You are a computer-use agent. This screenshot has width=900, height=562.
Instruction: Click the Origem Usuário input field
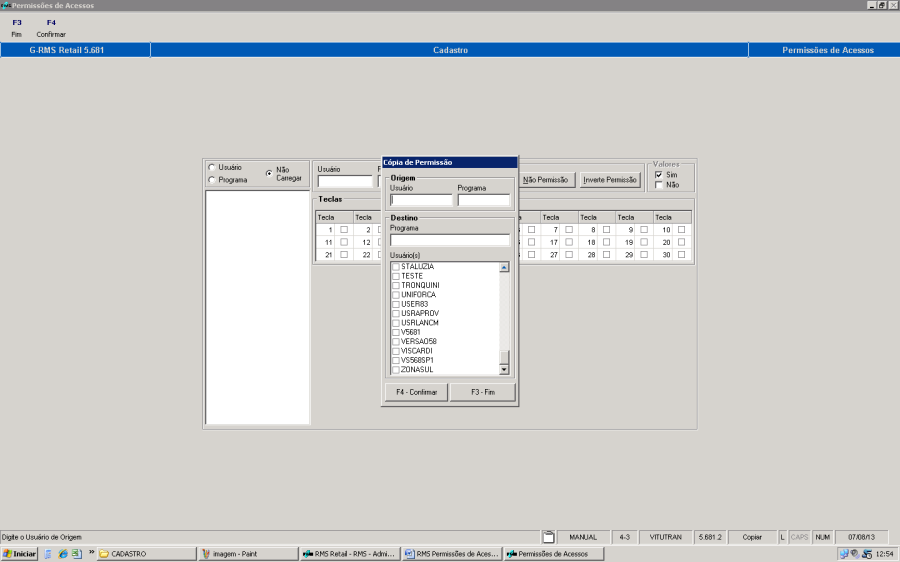pyautogui.click(x=421, y=200)
